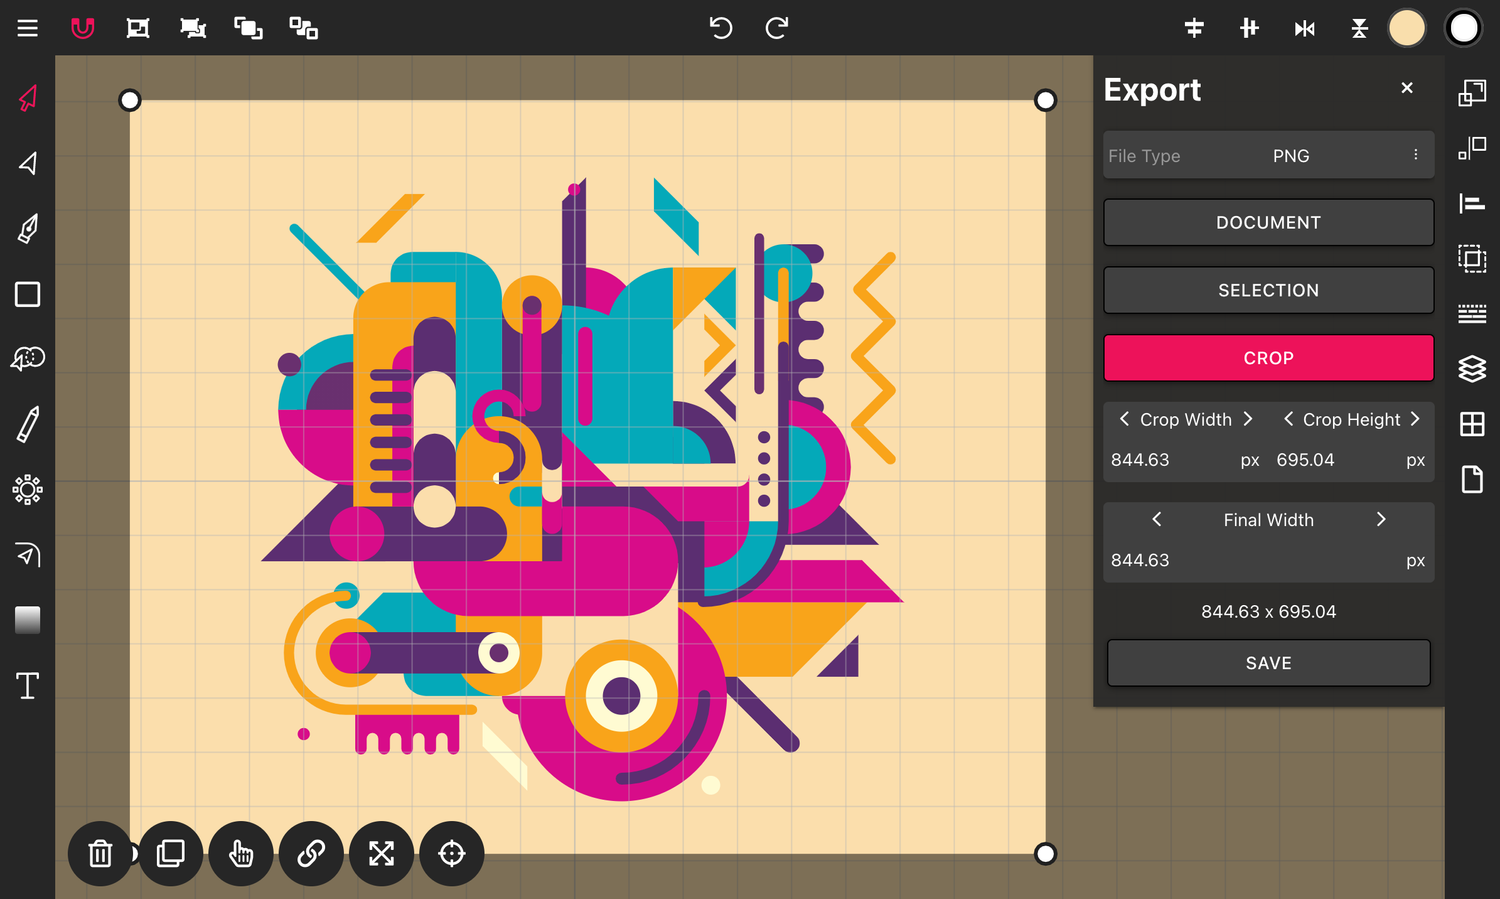
Task: Delete the selection with the trash icon
Action: pyautogui.click(x=99, y=853)
